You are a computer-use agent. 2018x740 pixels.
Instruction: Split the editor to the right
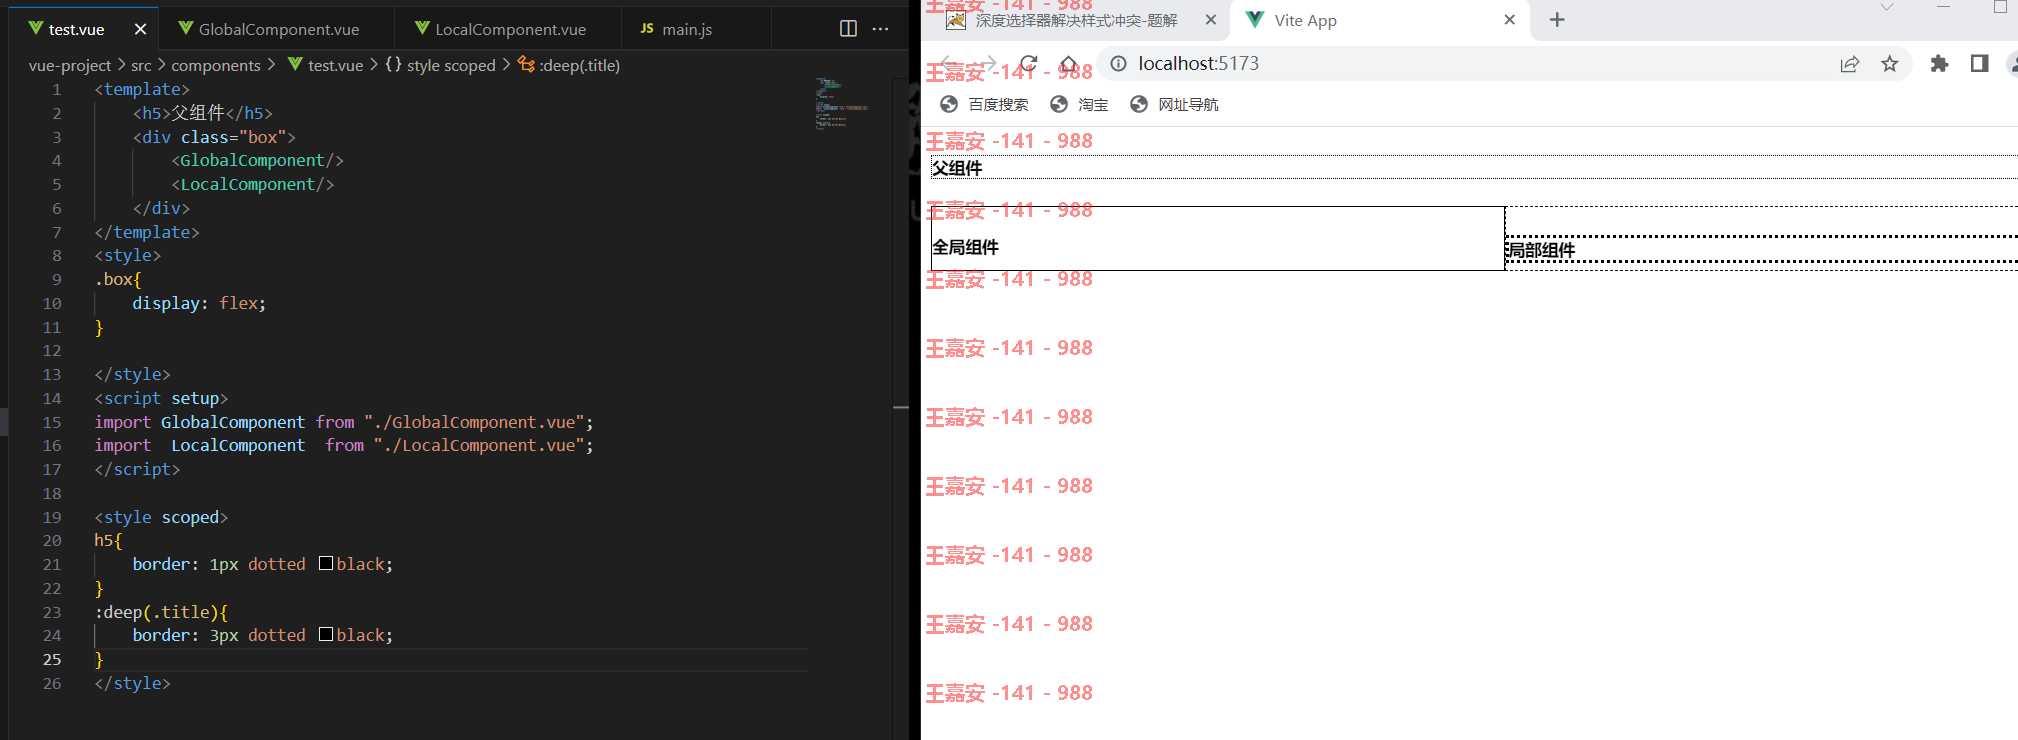pyautogui.click(x=848, y=29)
